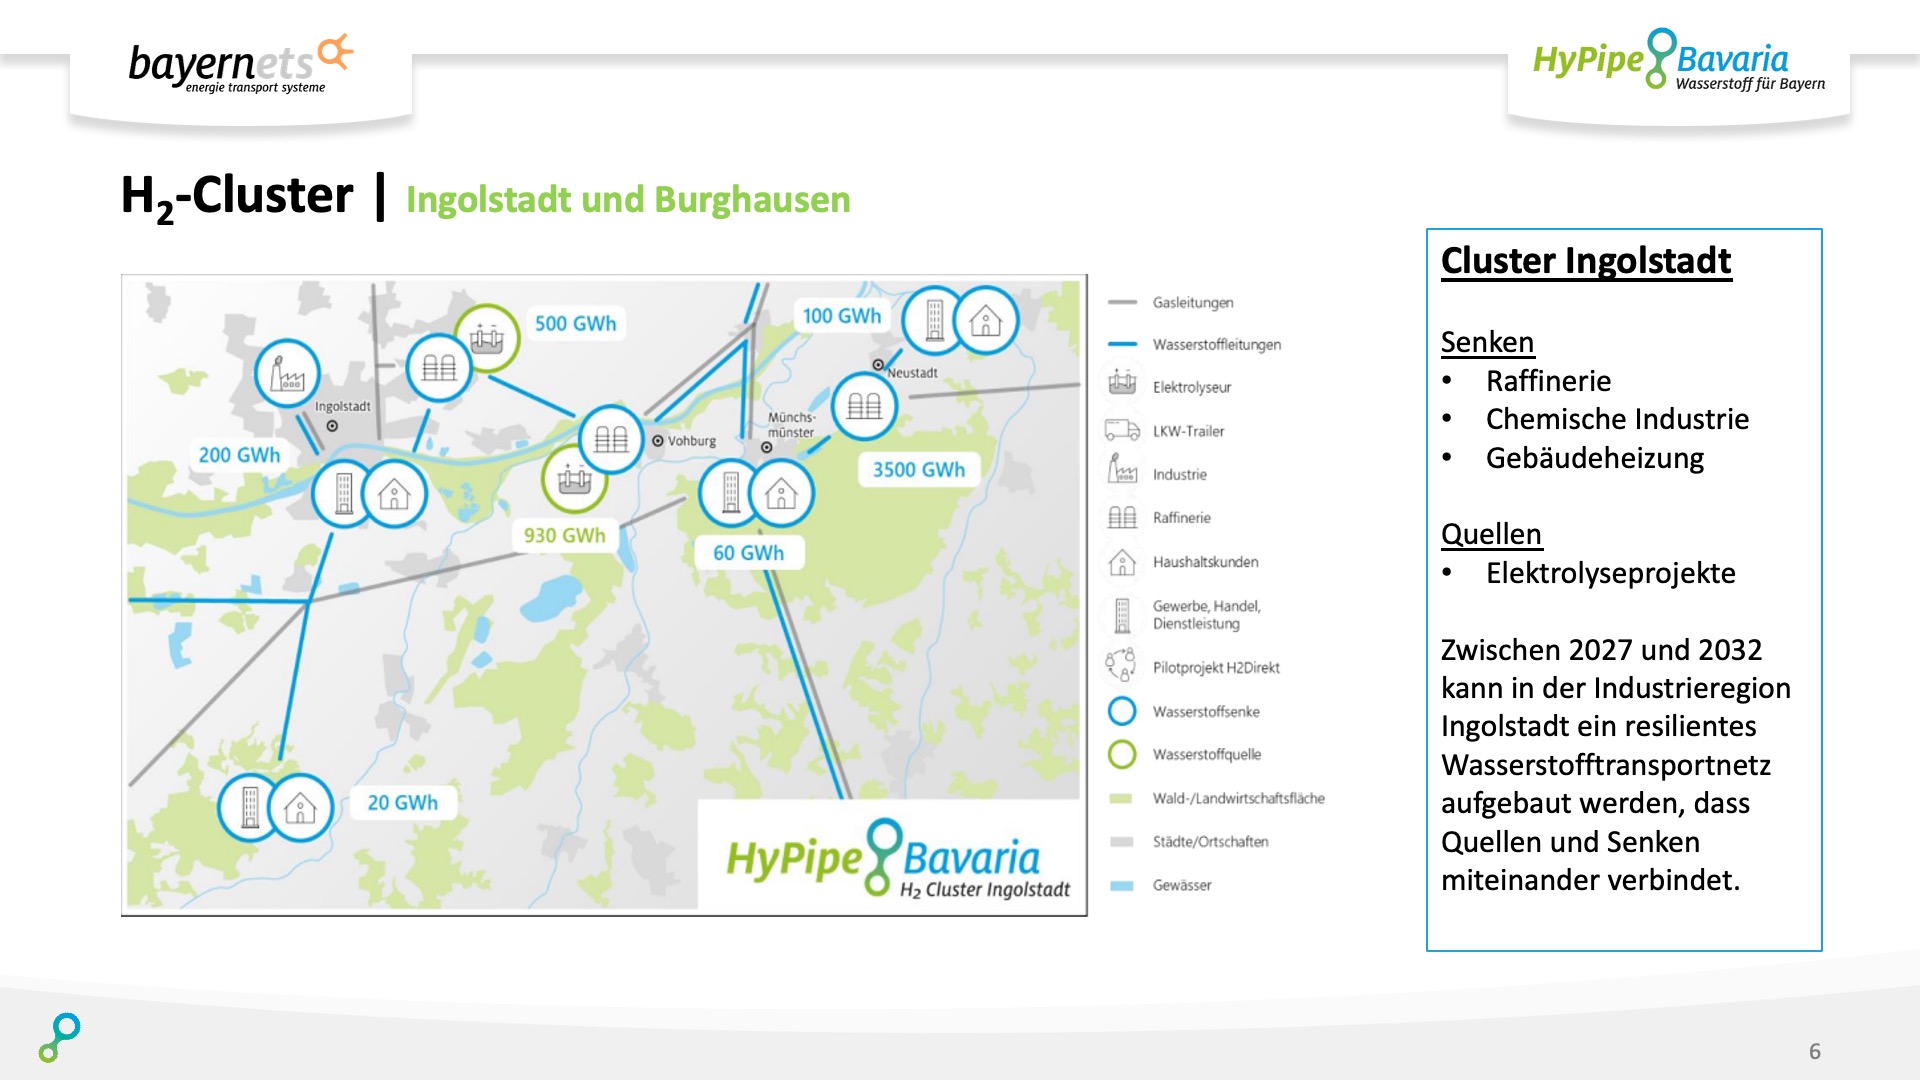Click the blue Wasserstoffsenke circle symbol
The width and height of the screenshot is (1920, 1080).
[1122, 711]
